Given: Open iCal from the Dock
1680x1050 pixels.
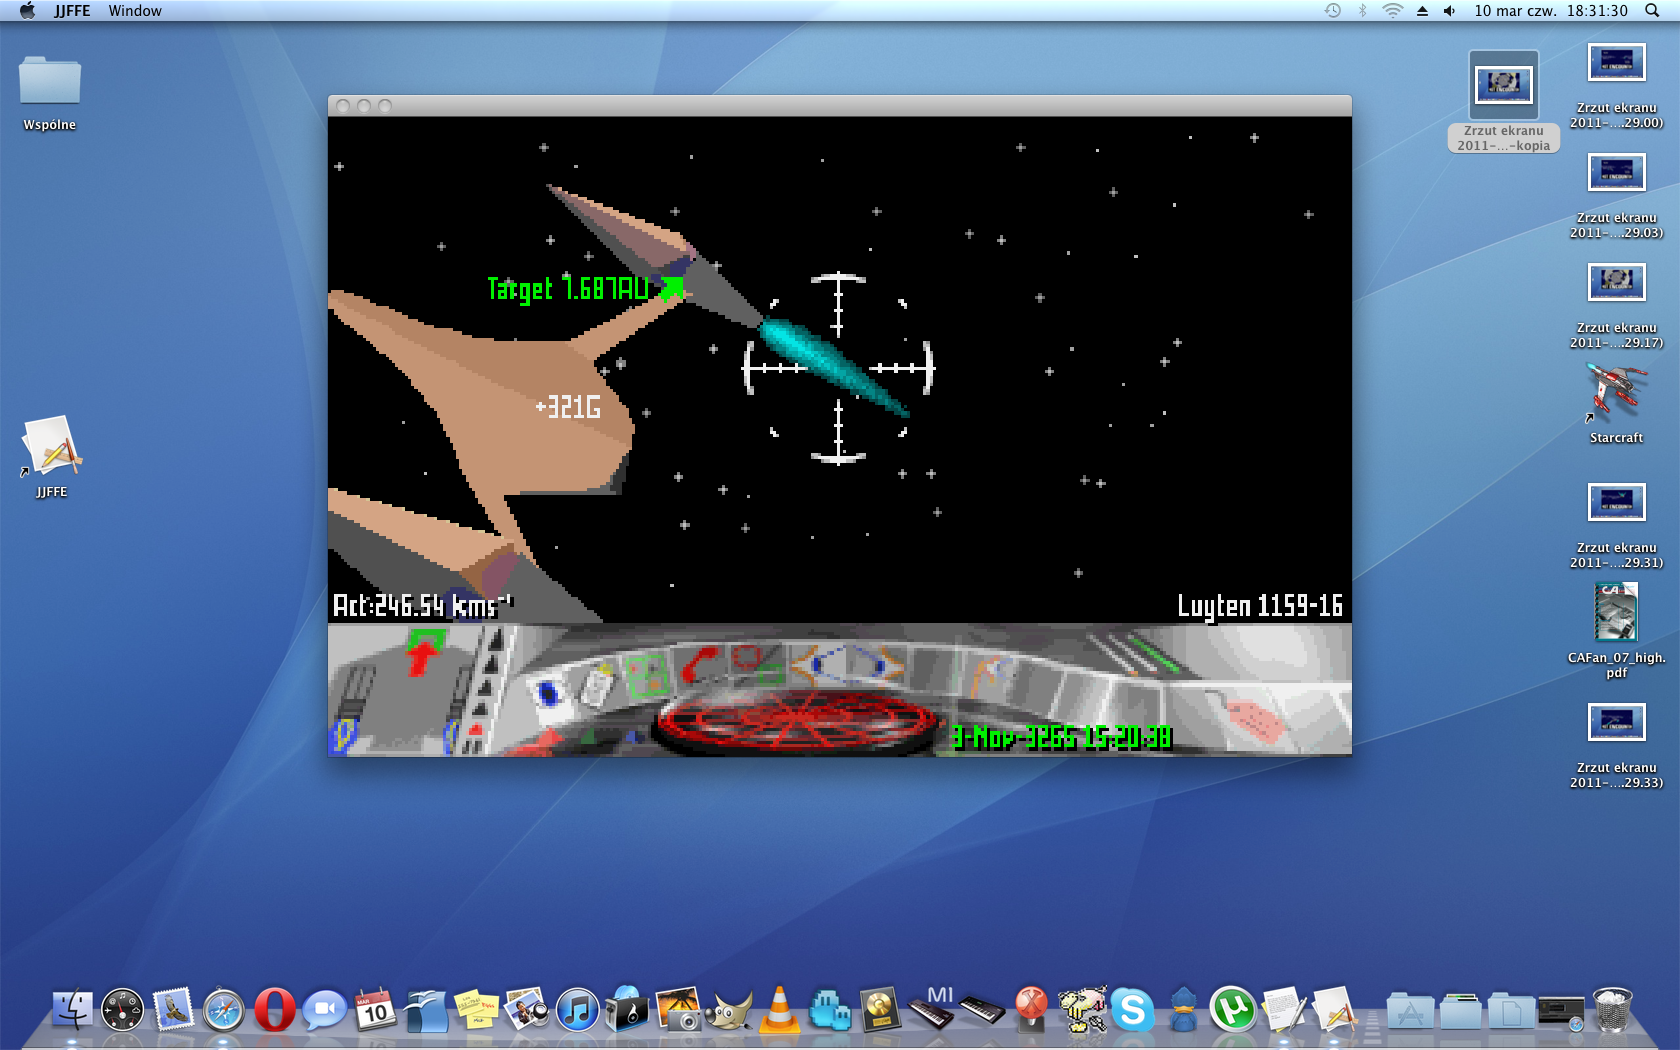Looking at the screenshot, I should tap(375, 1010).
